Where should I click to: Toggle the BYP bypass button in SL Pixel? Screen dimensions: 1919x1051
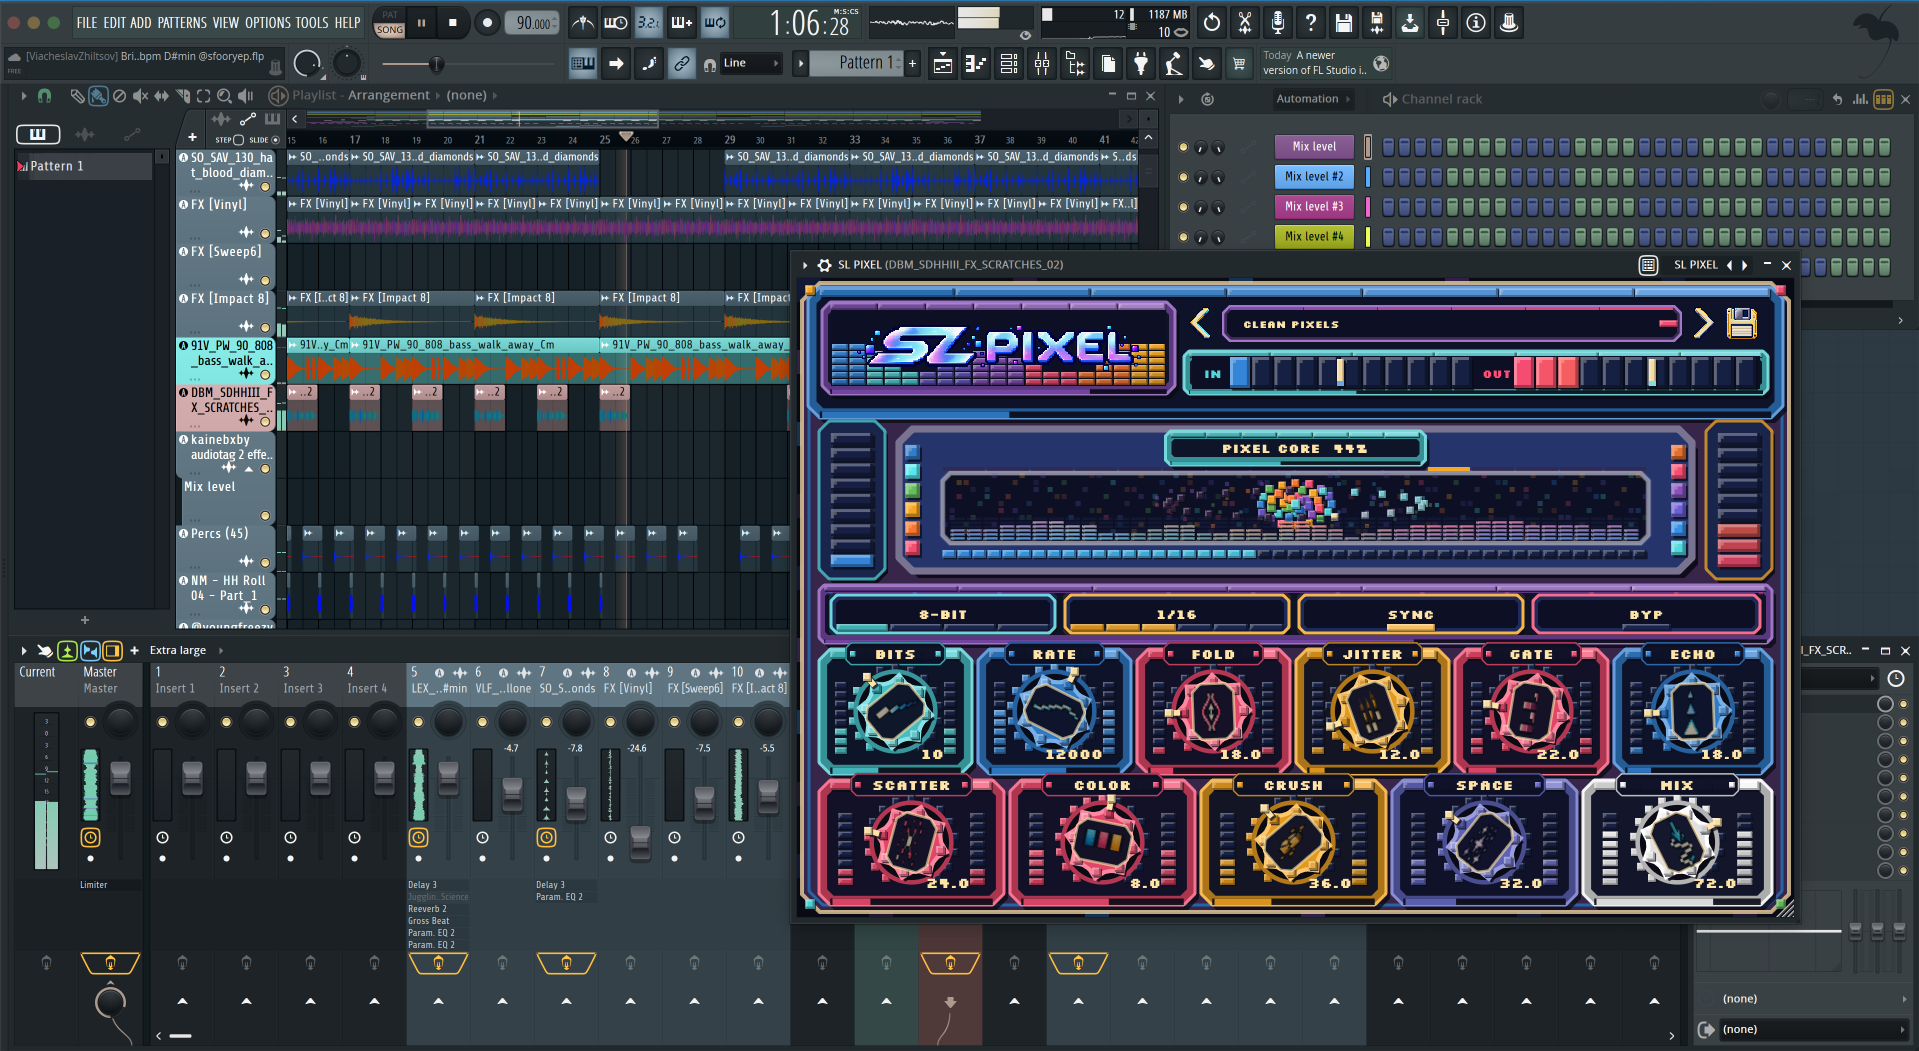point(1646,614)
